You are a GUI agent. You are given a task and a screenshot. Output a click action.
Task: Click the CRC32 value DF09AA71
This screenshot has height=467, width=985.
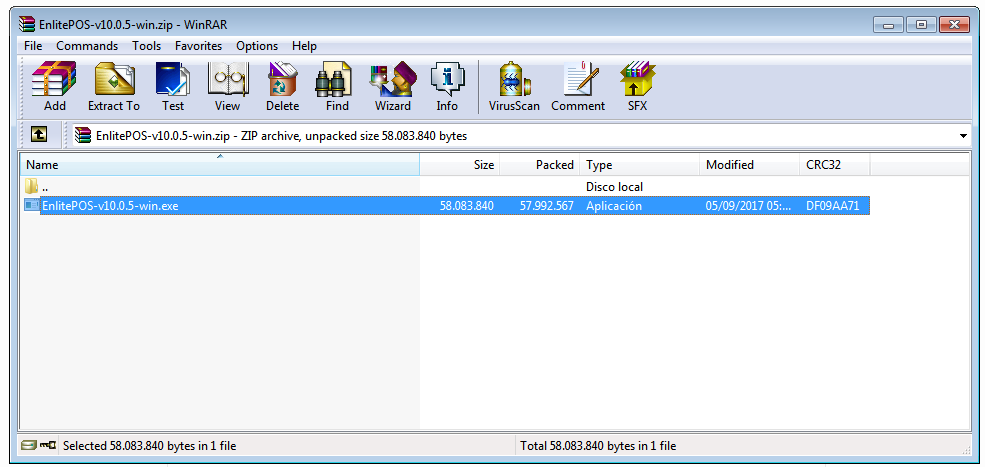(x=832, y=206)
